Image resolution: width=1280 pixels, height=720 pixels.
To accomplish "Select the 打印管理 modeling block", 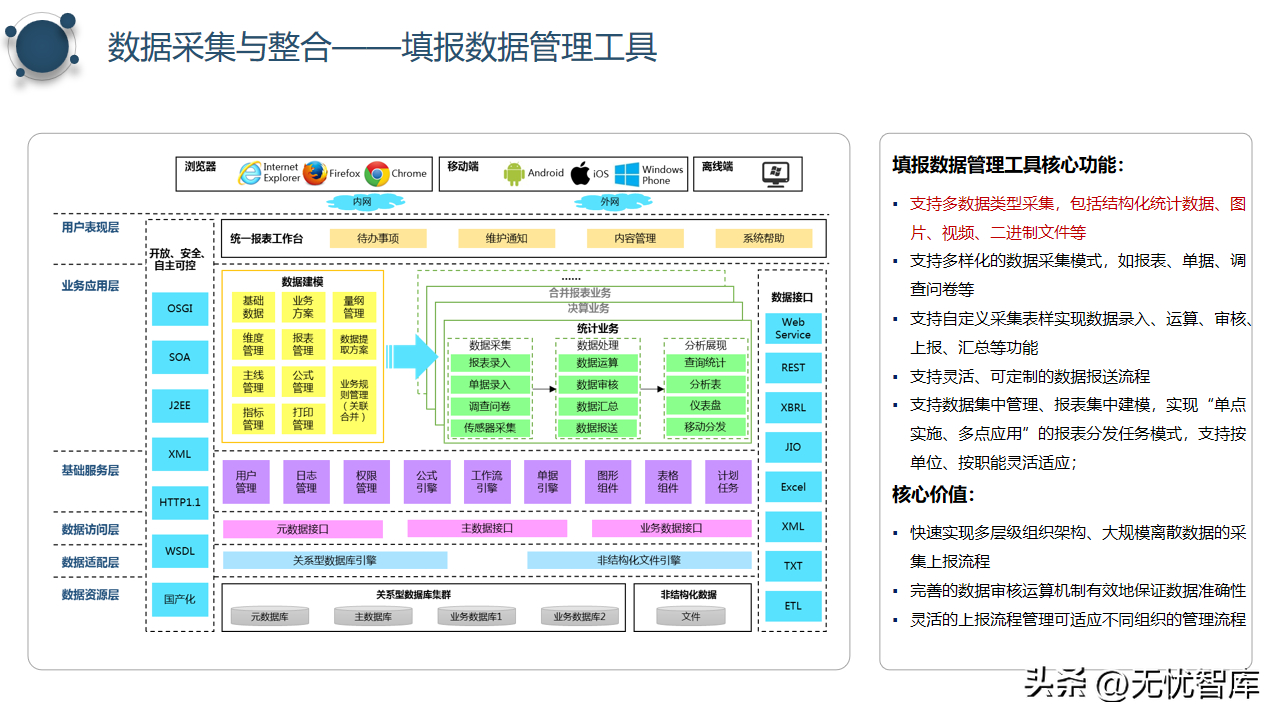I will pyautogui.click(x=303, y=418).
